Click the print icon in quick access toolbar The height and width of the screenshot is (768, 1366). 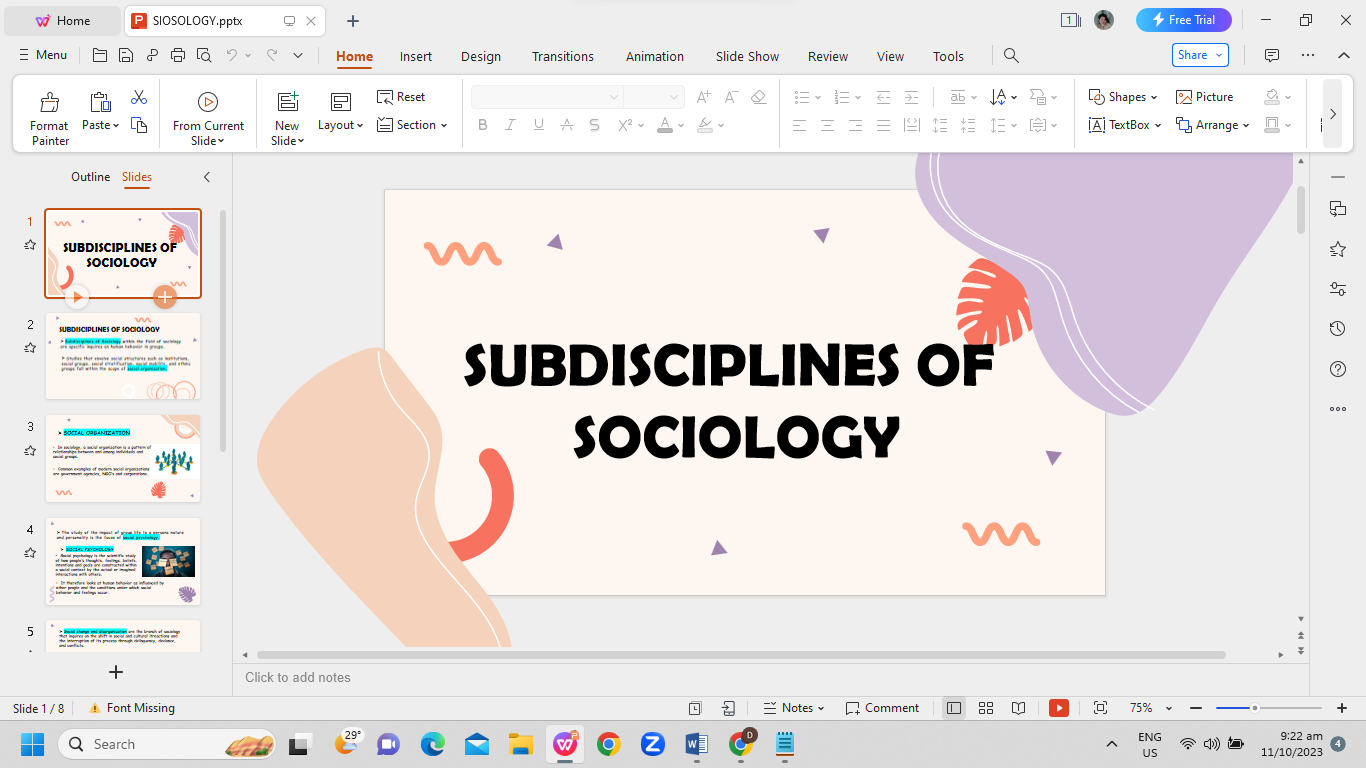pyautogui.click(x=178, y=55)
